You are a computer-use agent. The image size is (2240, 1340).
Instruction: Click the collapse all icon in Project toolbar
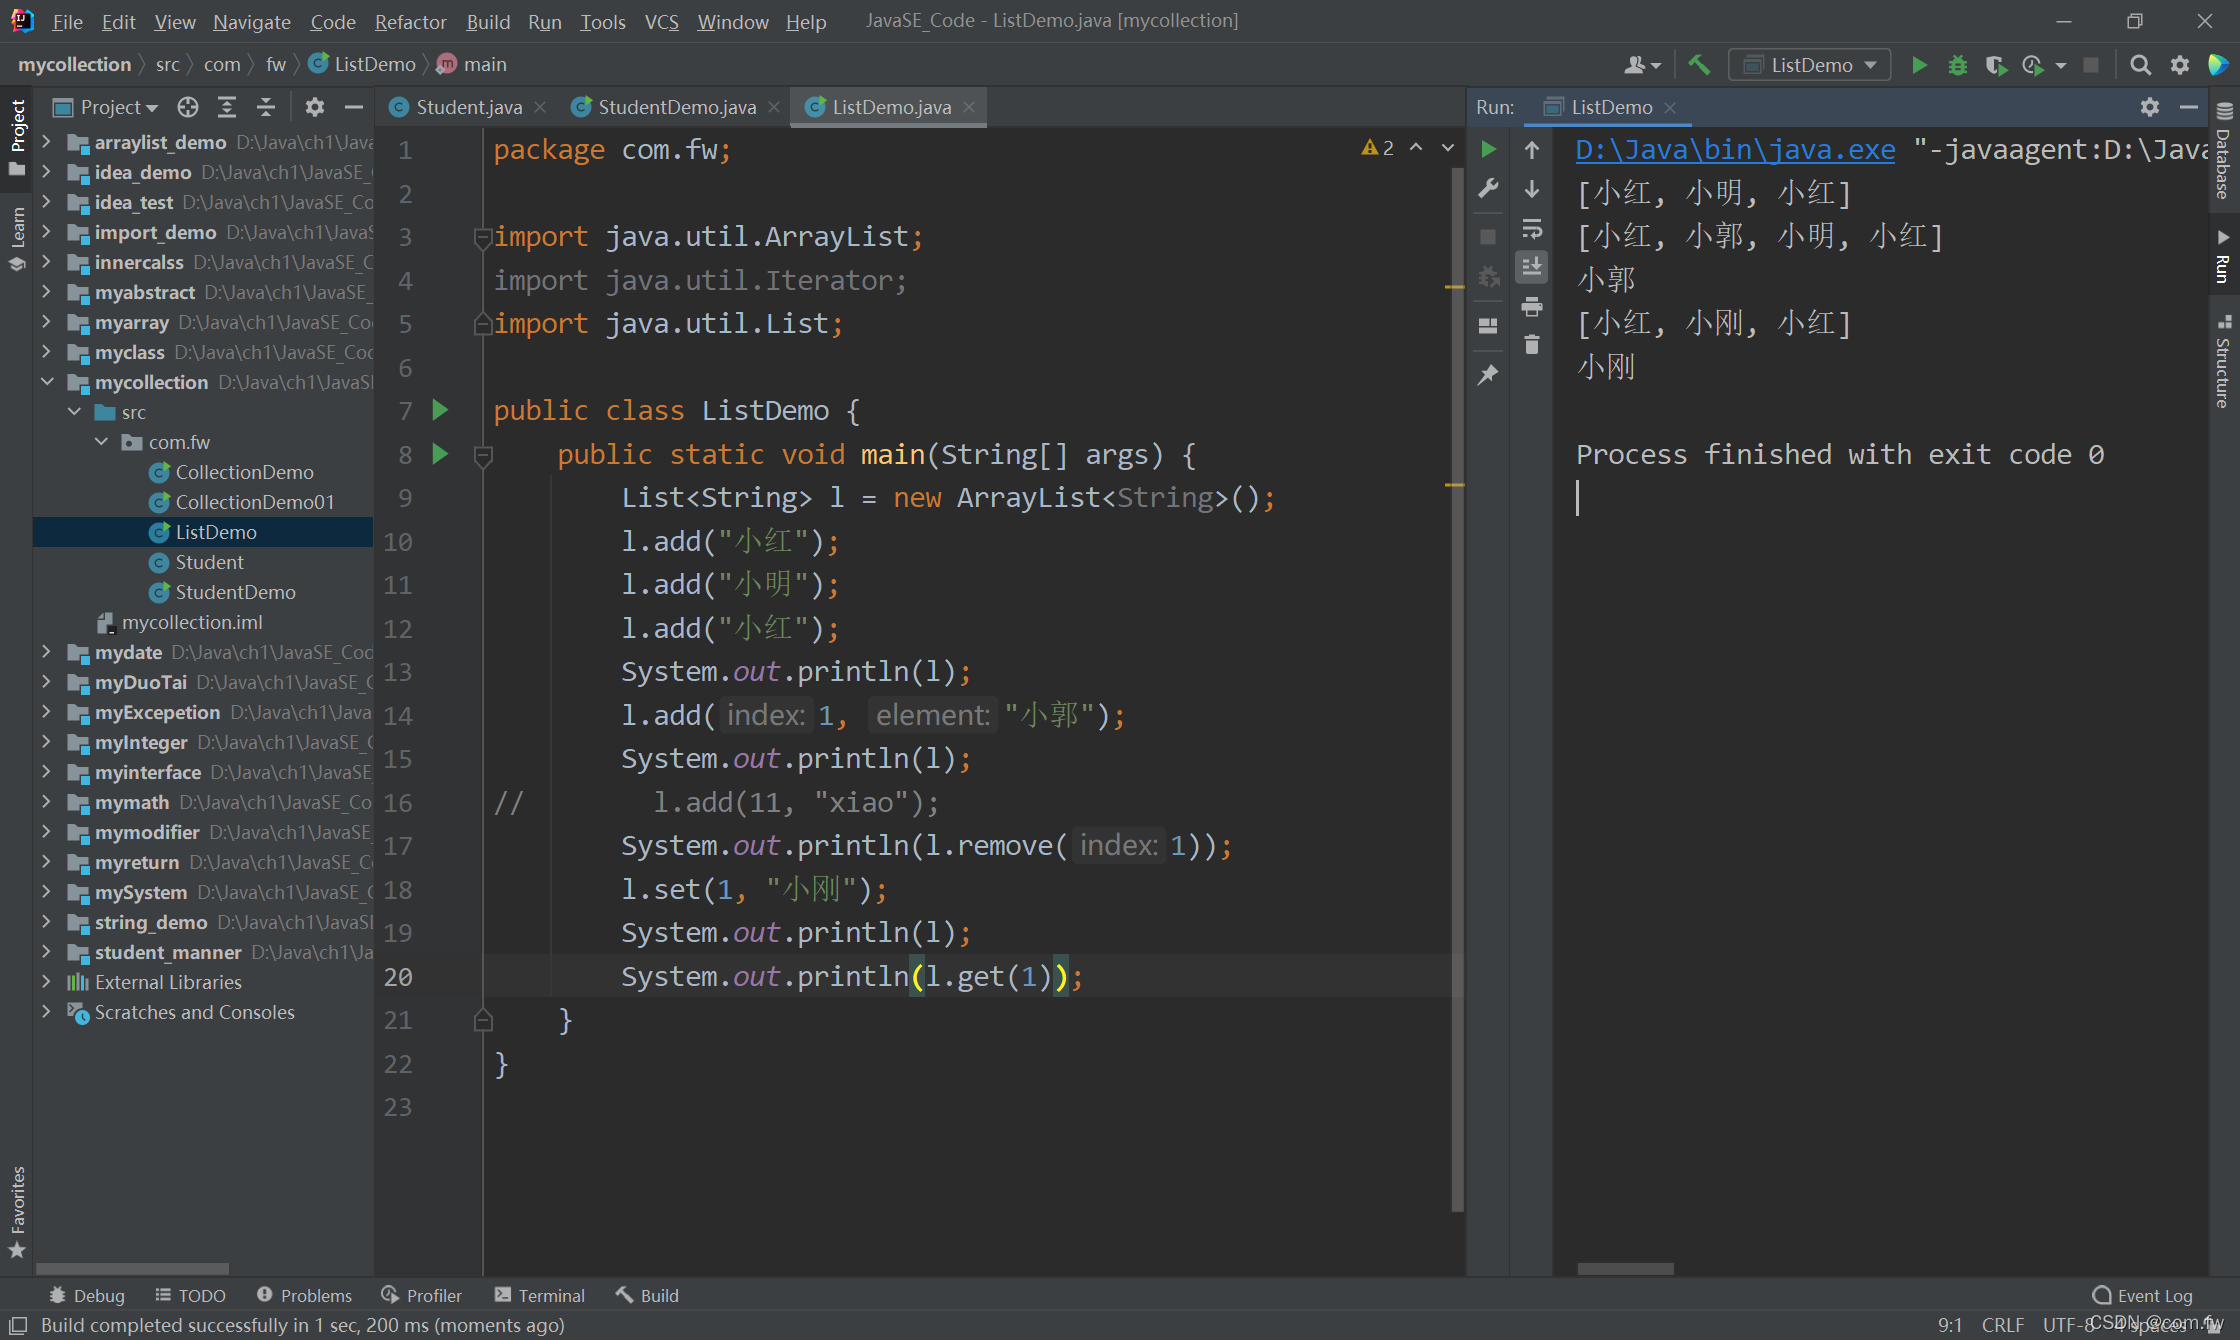tap(265, 107)
